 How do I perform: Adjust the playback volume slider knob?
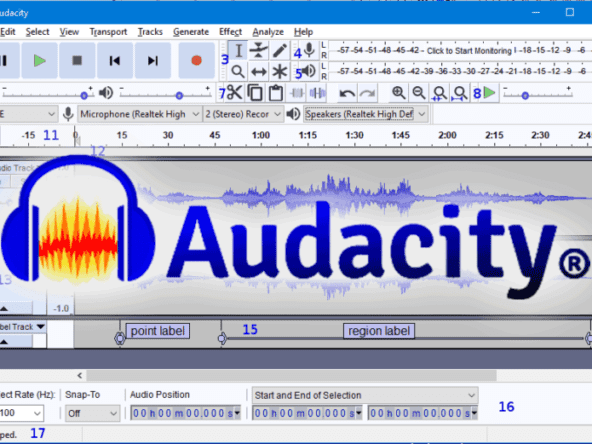pyautogui.click(x=179, y=96)
